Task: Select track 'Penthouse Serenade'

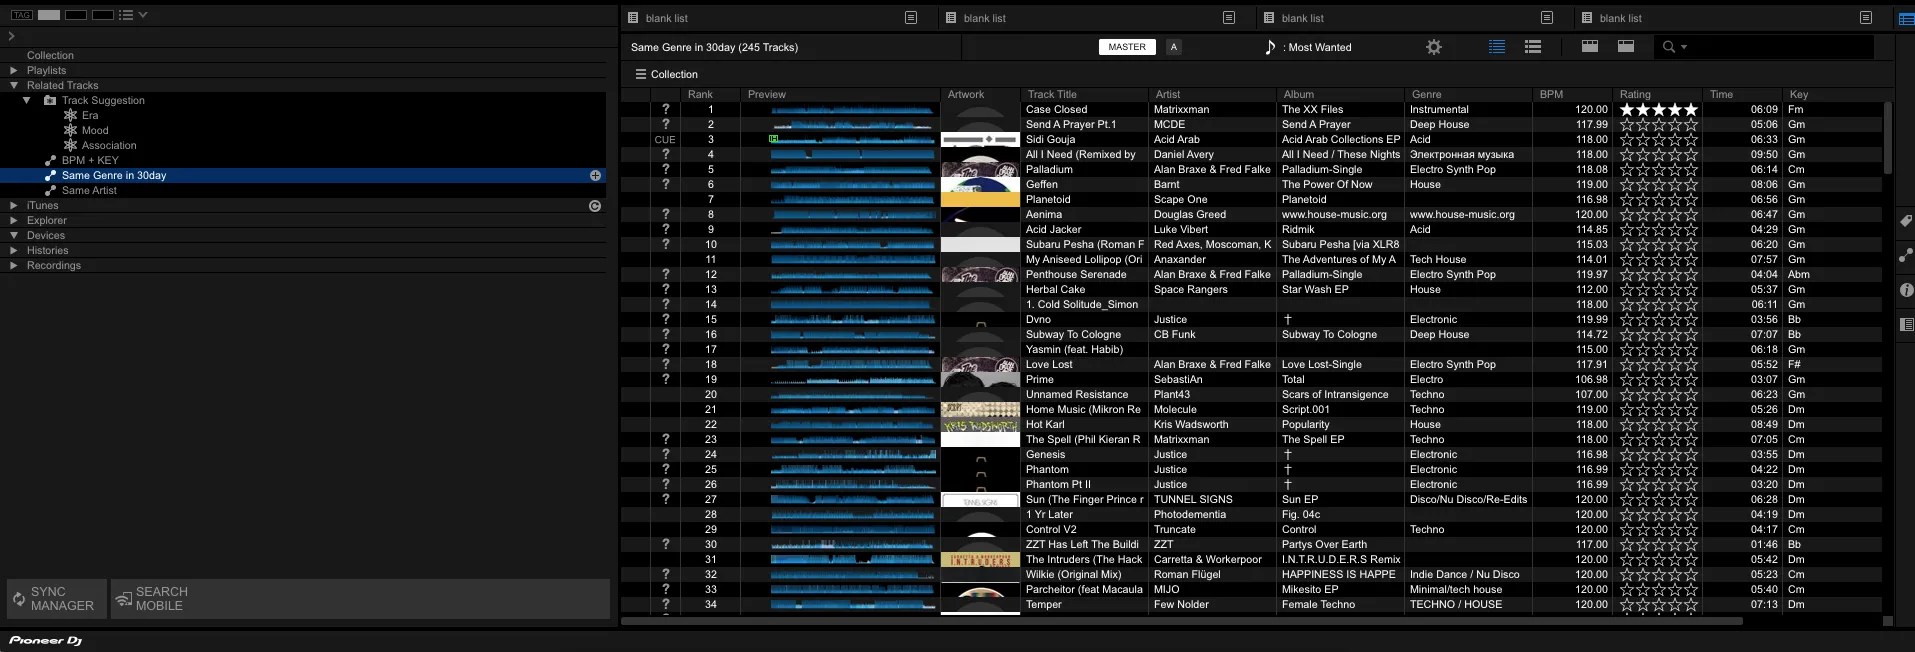Action: [1076, 274]
